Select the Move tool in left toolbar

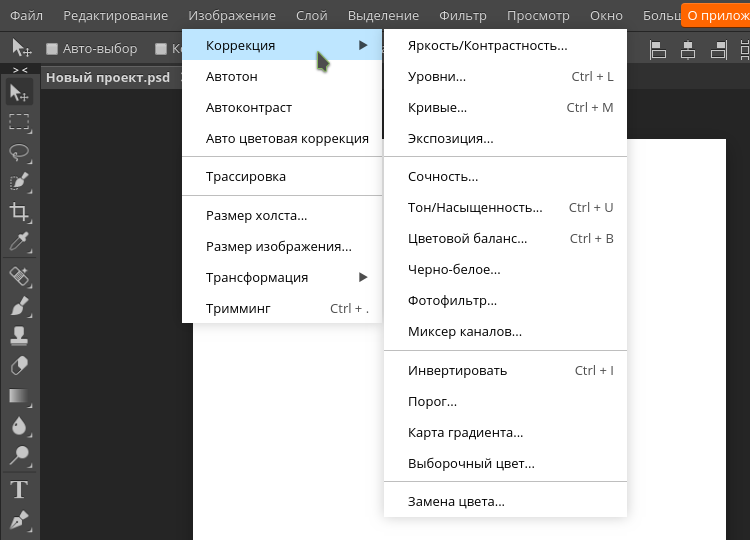(x=20, y=93)
